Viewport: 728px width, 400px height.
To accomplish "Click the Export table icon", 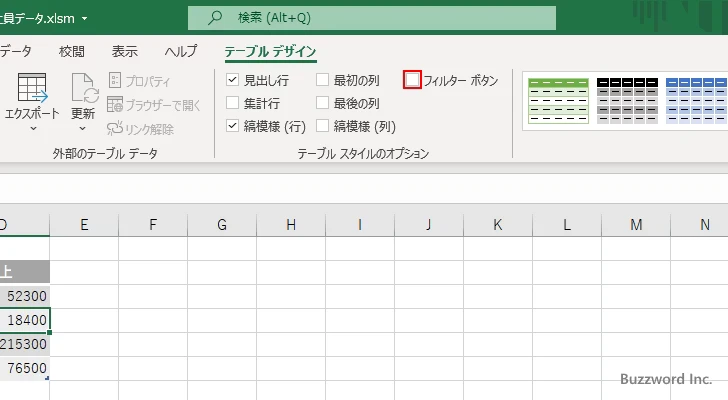I will pos(32,88).
